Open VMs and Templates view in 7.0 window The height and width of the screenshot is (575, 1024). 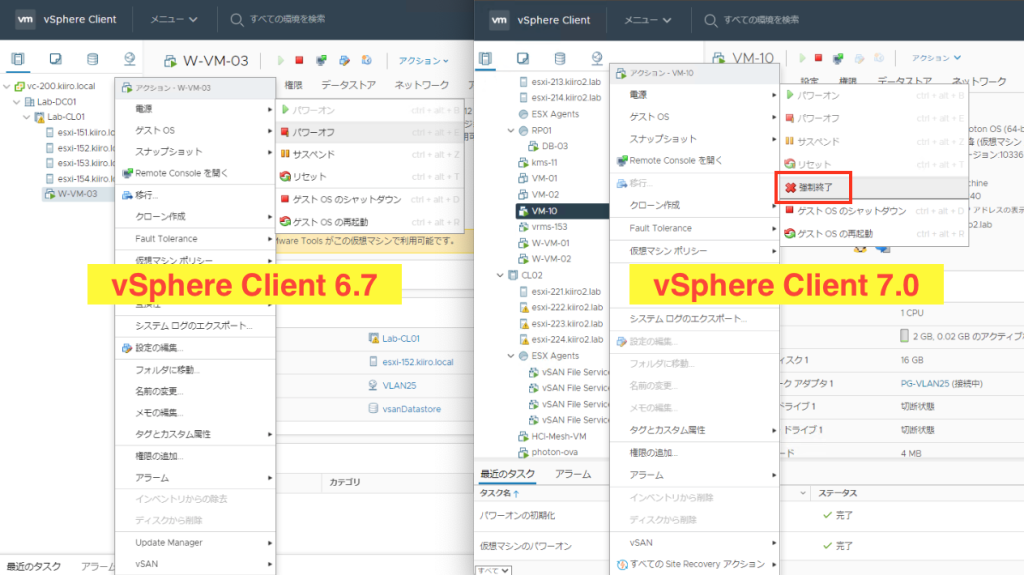(522, 59)
